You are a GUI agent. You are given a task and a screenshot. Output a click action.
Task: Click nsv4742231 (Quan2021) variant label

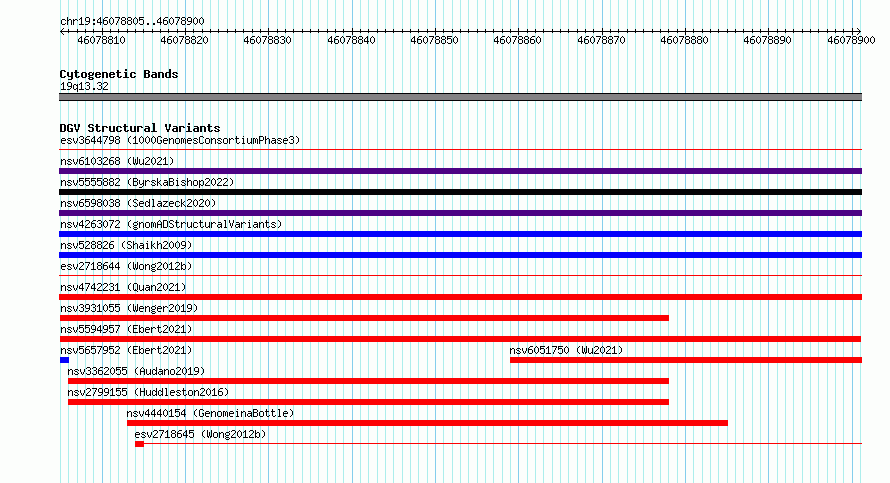coord(123,287)
